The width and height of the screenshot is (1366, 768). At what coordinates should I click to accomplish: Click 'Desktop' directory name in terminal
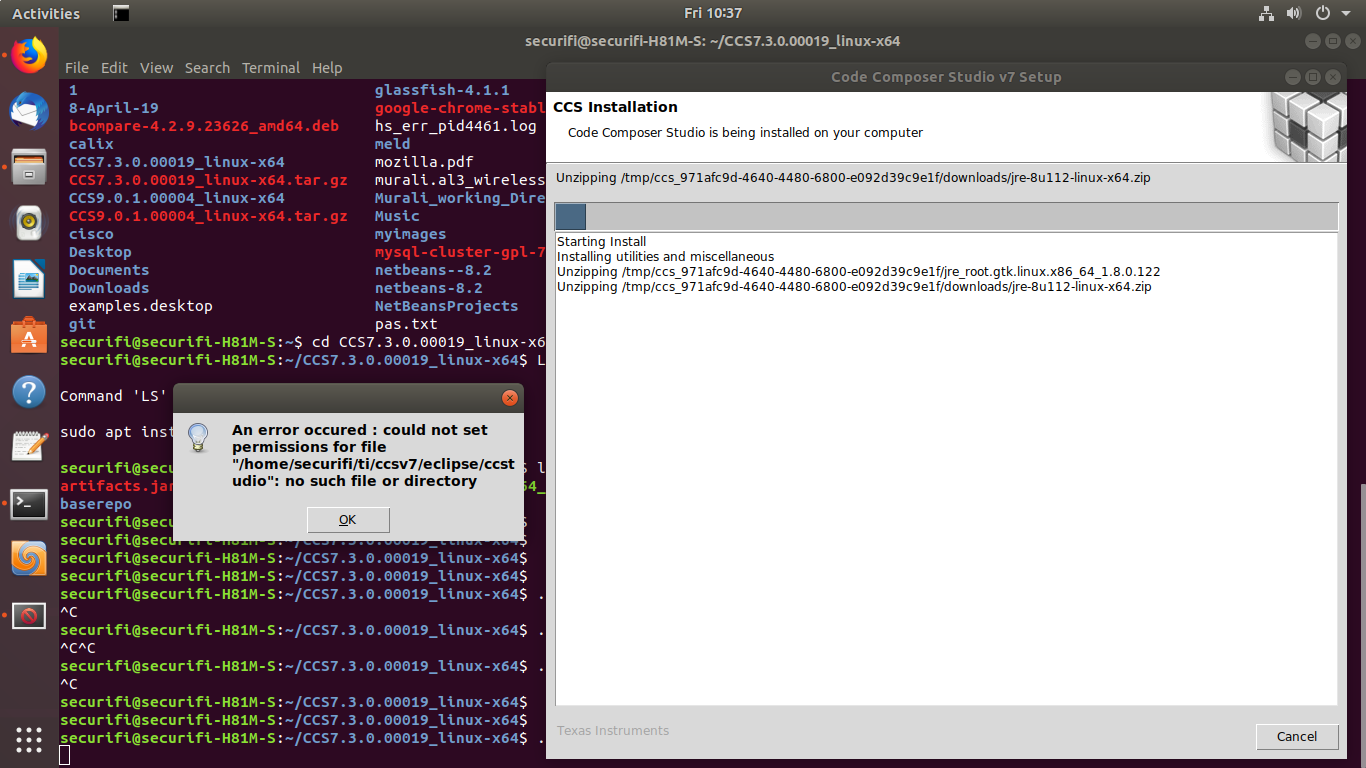pyautogui.click(x=100, y=252)
